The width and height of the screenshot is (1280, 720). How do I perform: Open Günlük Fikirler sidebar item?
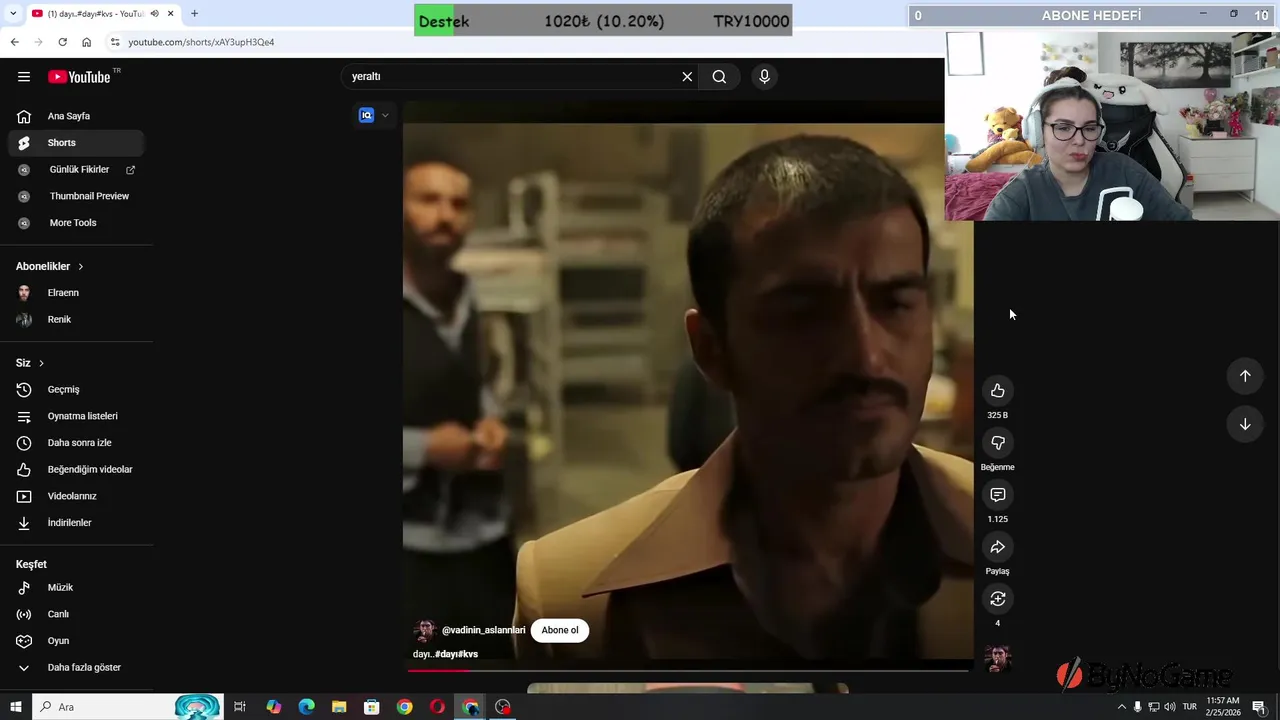click(x=76, y=170)
